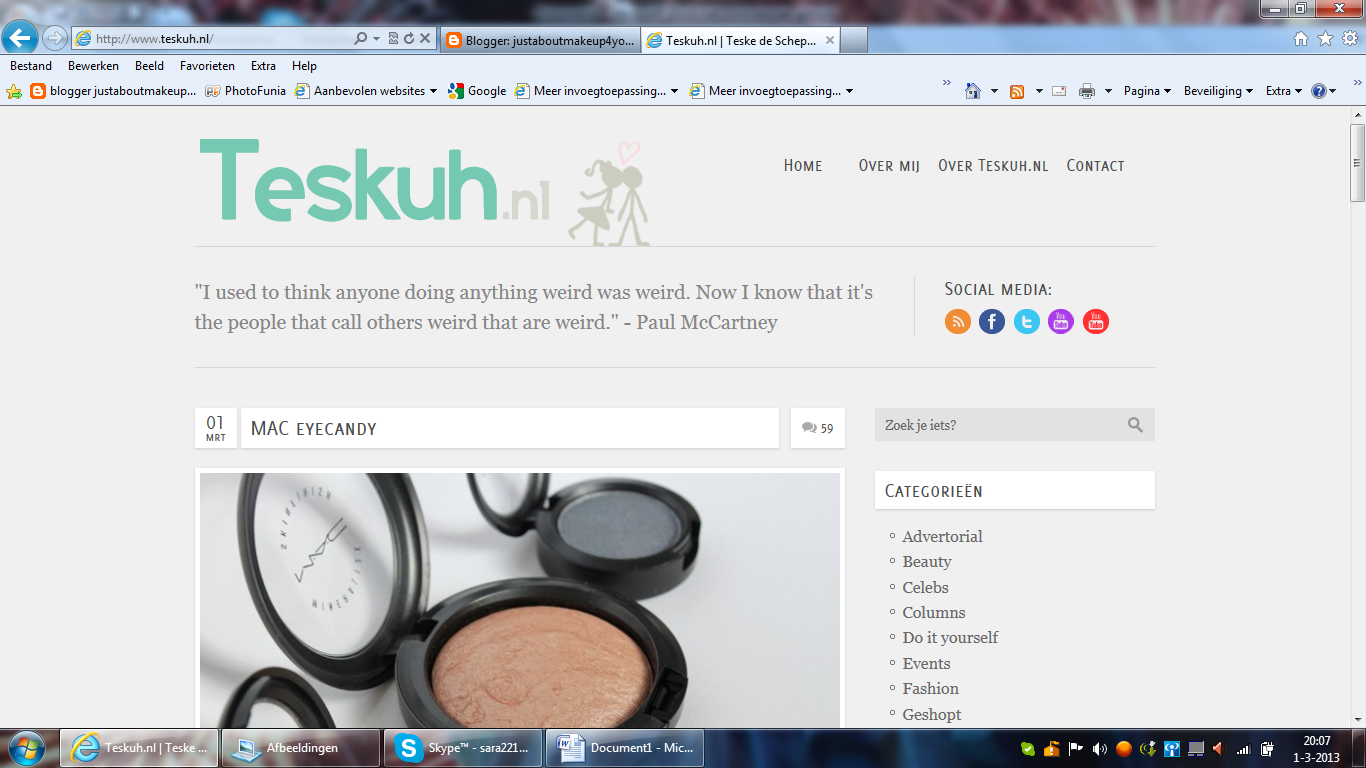Open the purple YouTube social icon

pos(1061,321)
